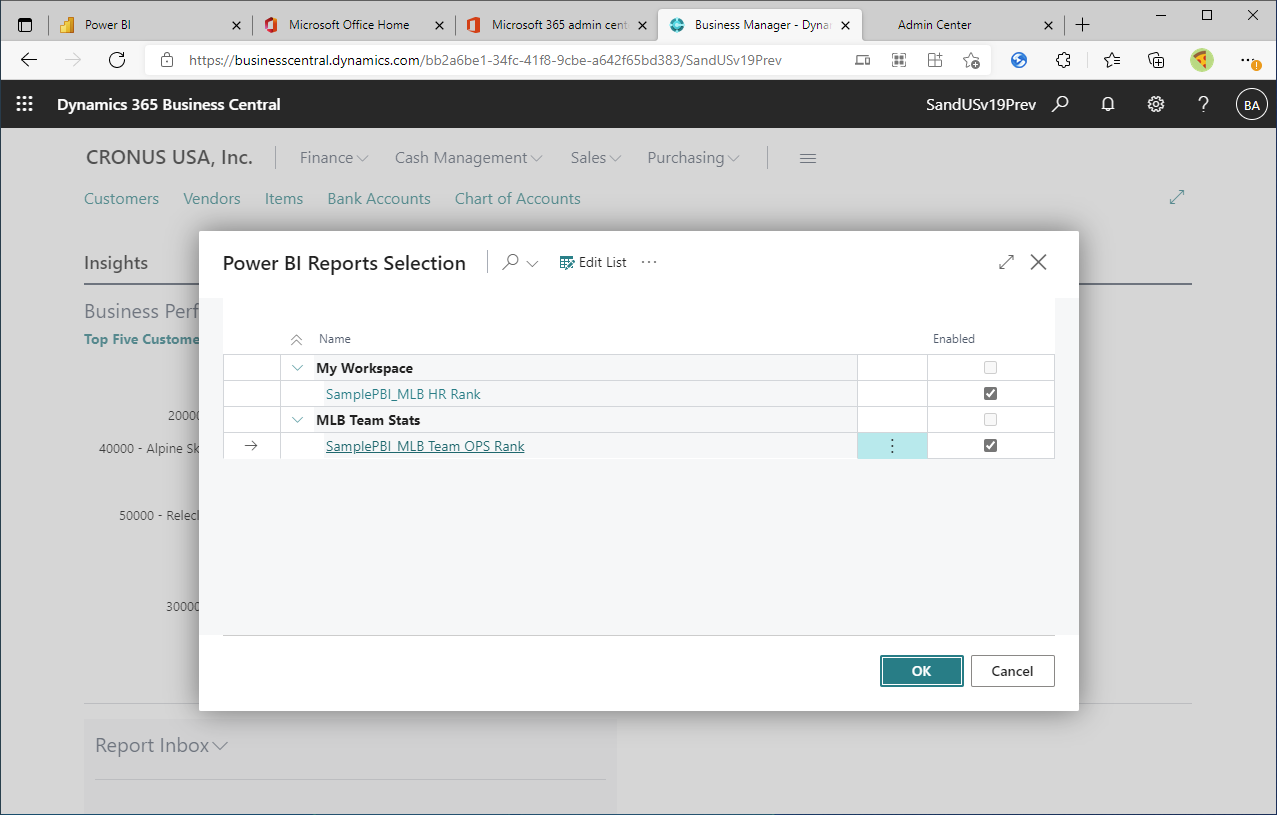Open search in the Business Central header
Screen dimensions: 1277x815
tap(1060, 104)
